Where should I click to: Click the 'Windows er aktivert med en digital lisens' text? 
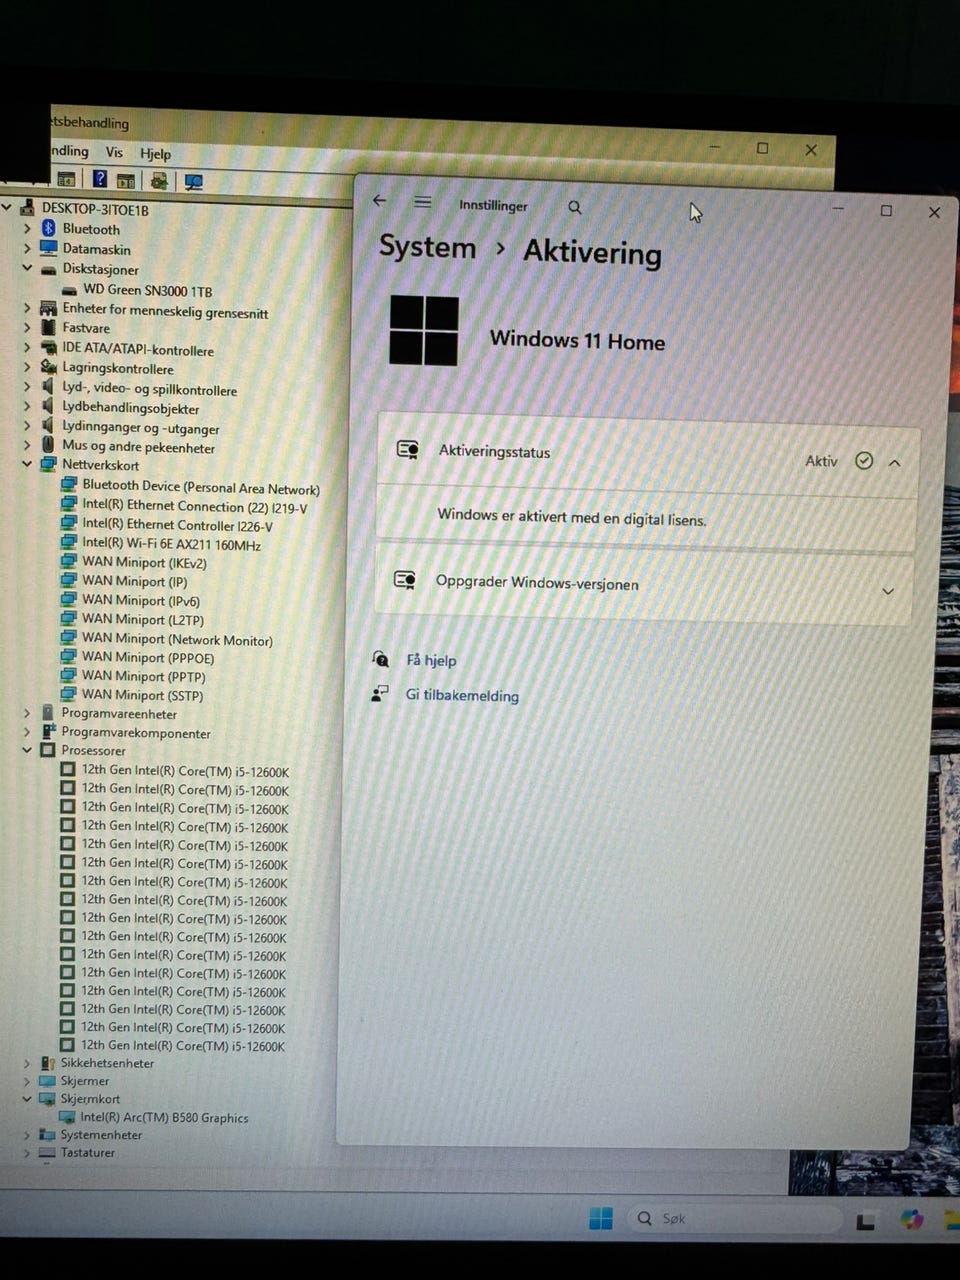(572, 517)
